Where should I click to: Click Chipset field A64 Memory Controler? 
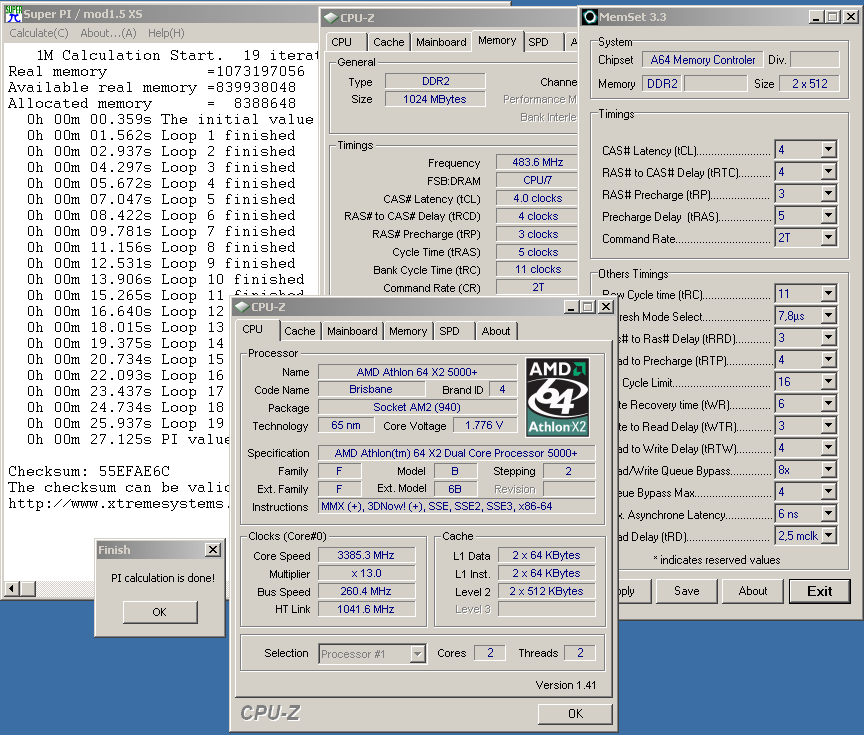tap(703, 60)
